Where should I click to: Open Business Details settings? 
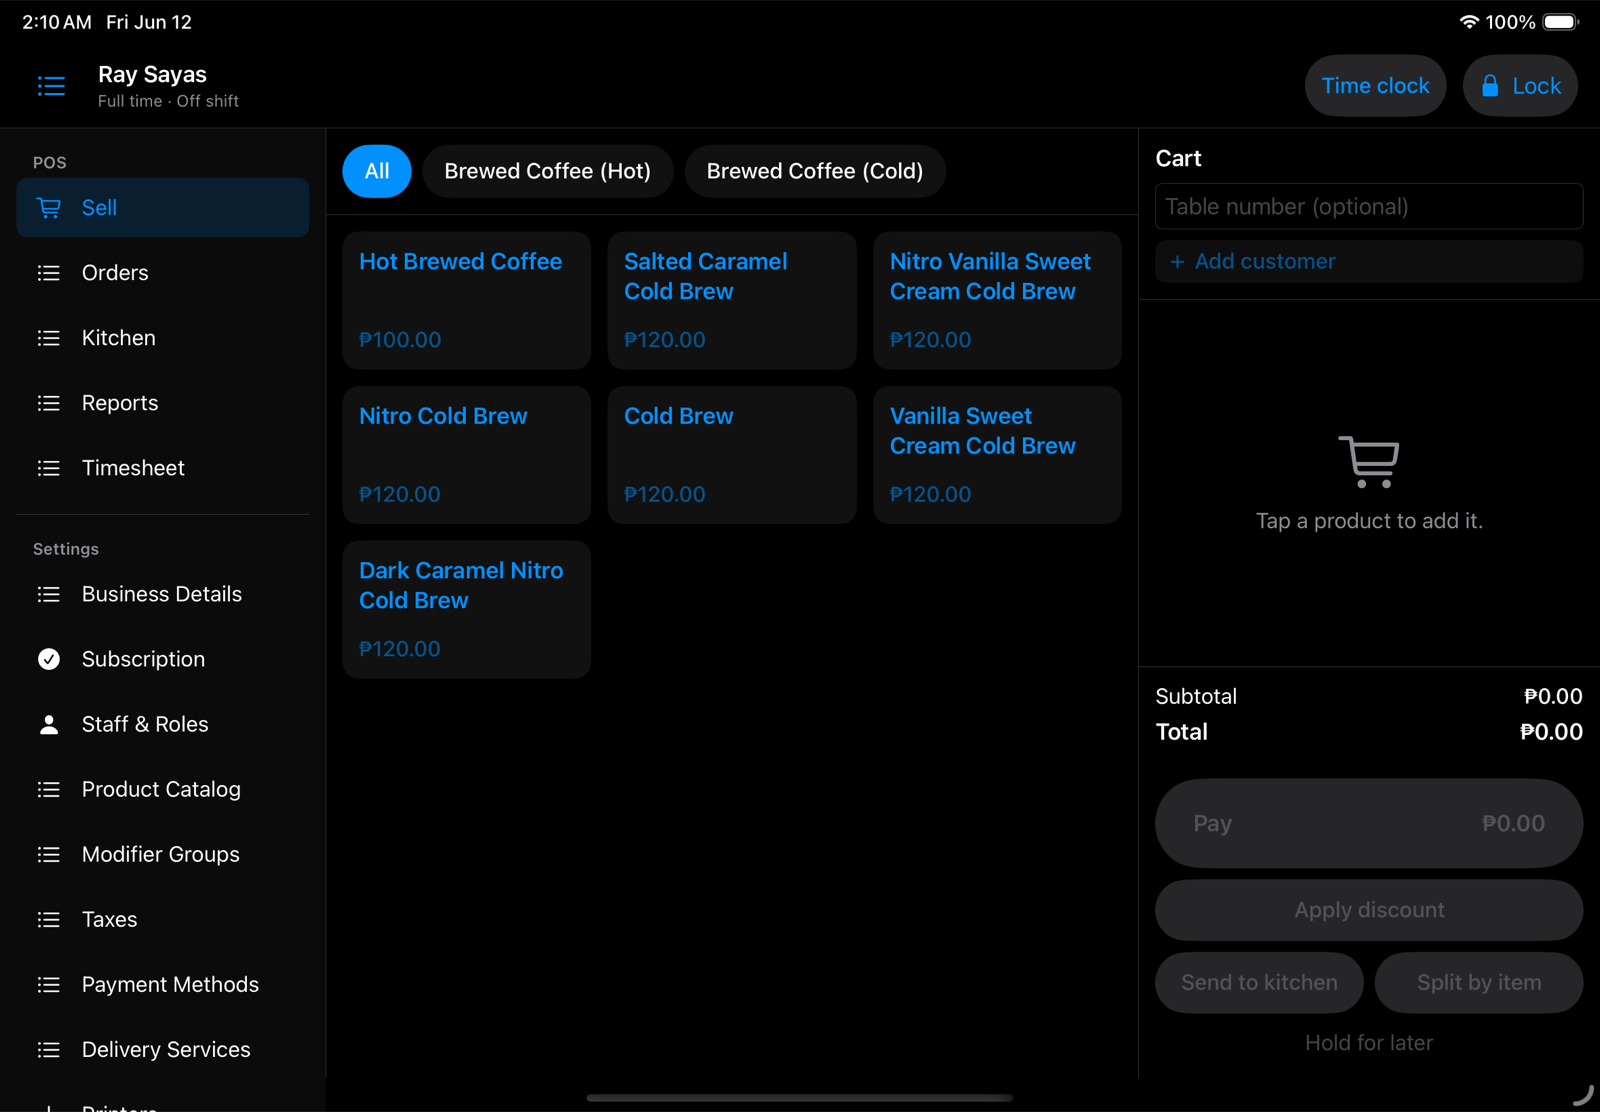[x=163, y=594]
